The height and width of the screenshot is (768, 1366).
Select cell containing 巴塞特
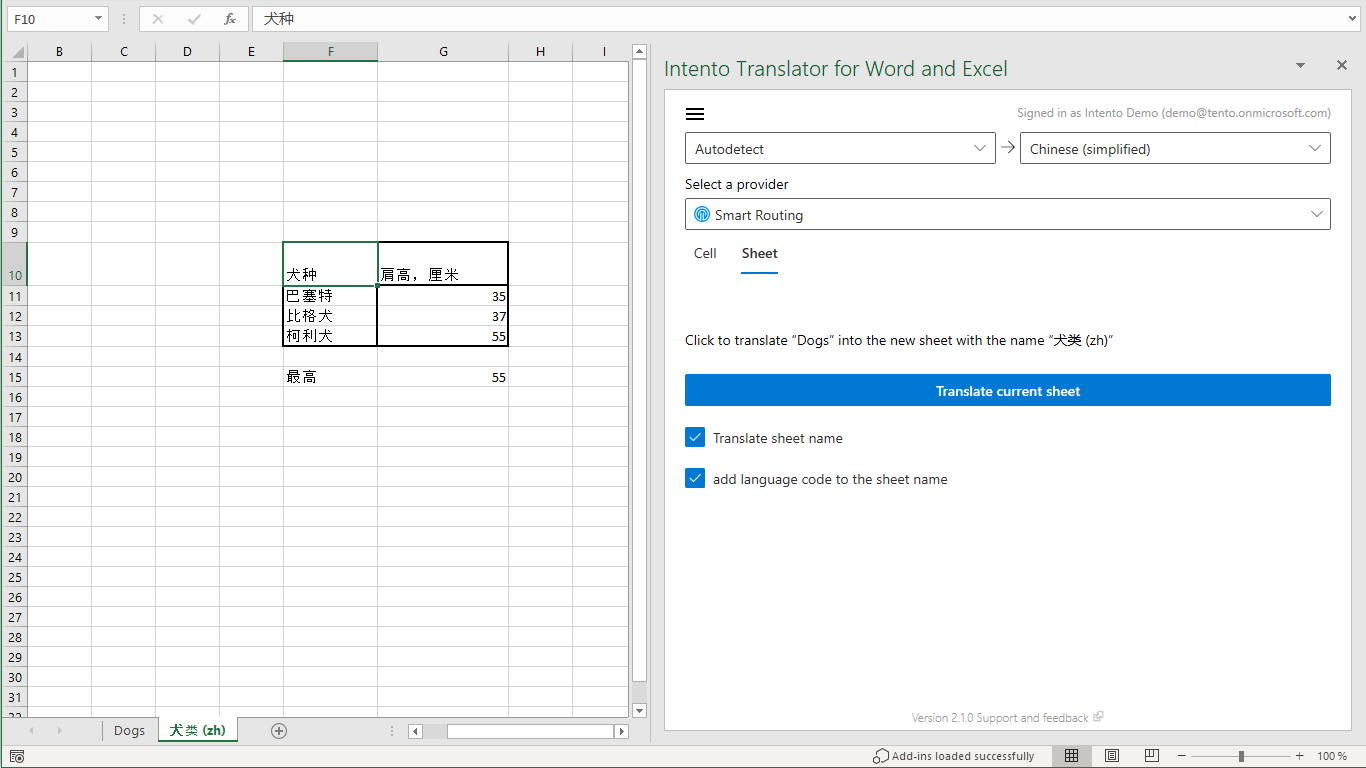tap(330, 296)
